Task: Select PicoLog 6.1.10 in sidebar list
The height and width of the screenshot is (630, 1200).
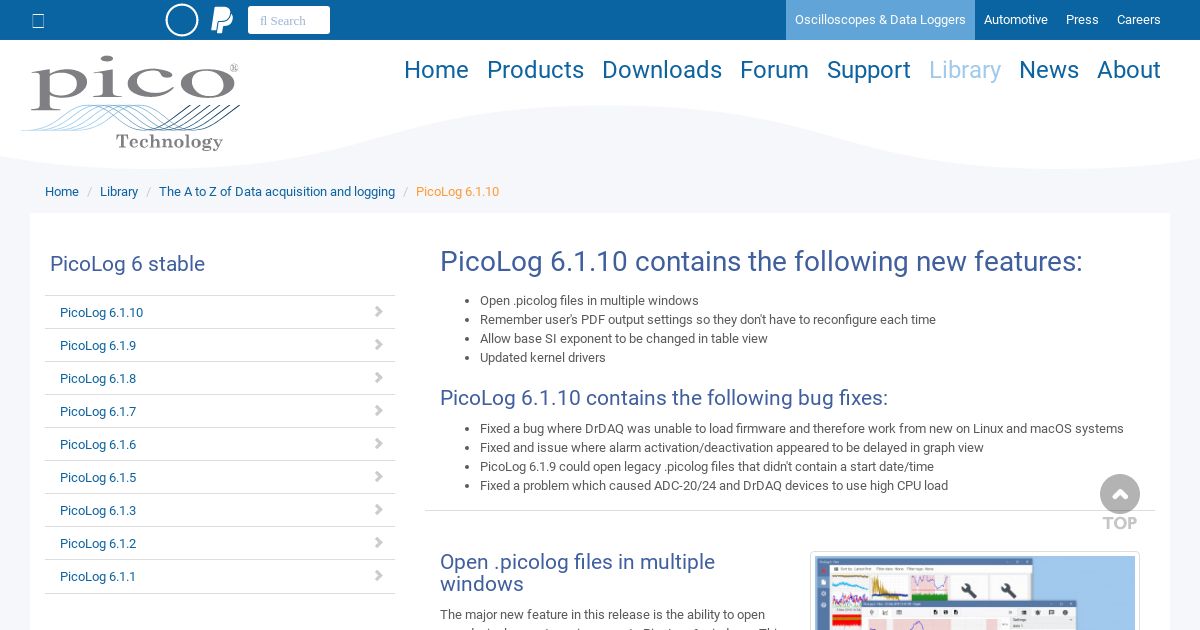Action: tap(220, 312)
